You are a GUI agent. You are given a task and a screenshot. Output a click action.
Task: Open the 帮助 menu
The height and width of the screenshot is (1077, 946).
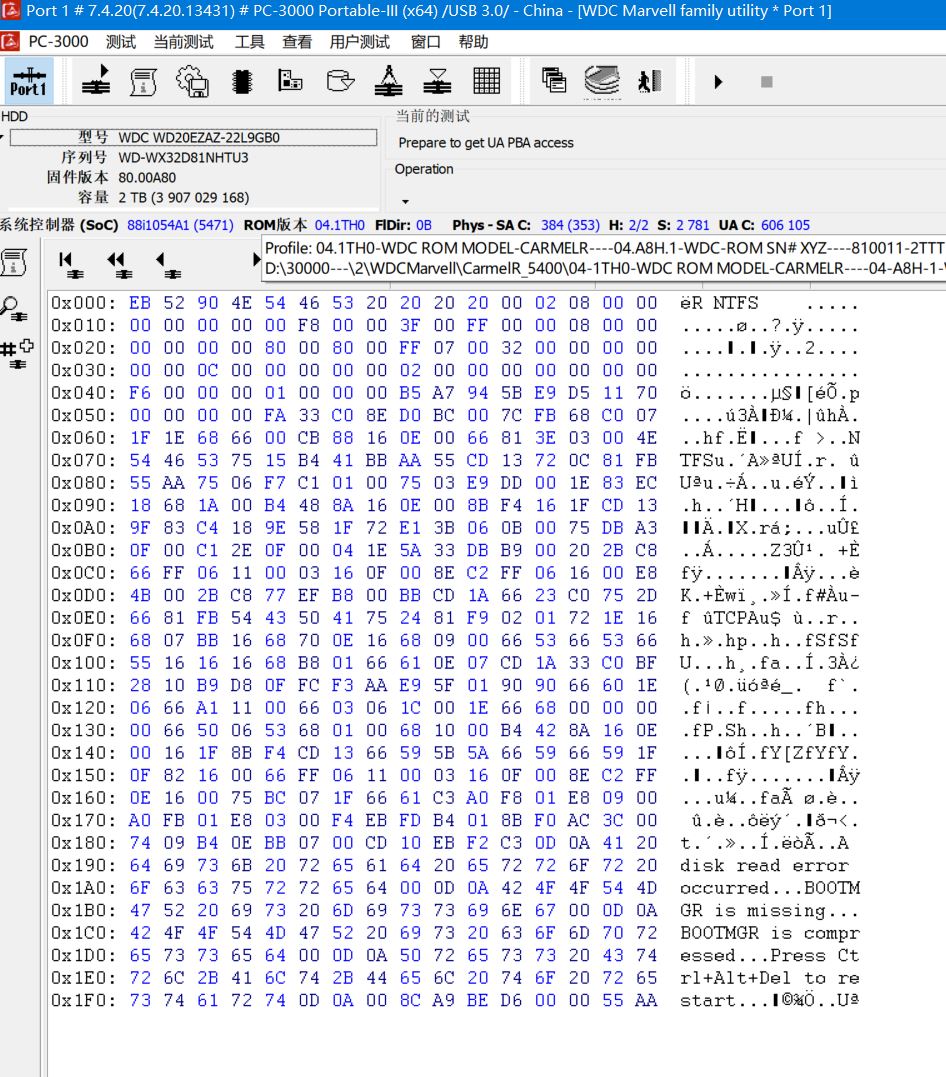click(473, 42)
